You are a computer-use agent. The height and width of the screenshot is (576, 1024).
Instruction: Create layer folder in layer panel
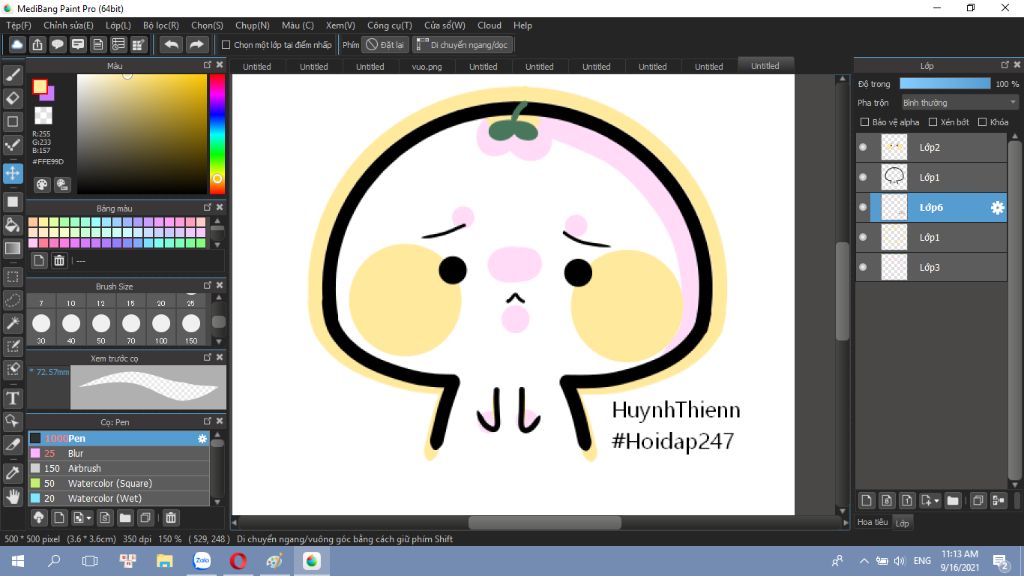click(953, 501)
